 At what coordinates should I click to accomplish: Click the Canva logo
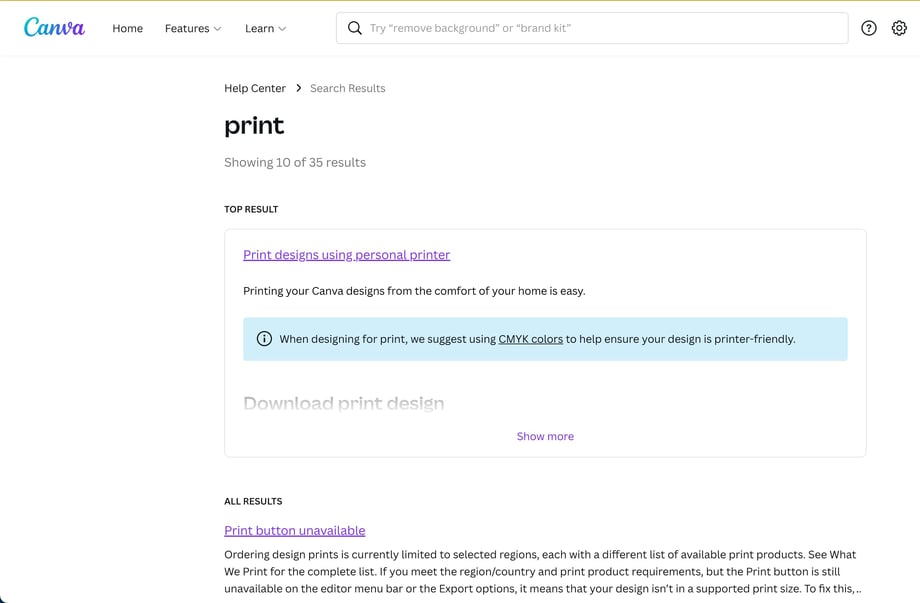[x=54, y=28]
